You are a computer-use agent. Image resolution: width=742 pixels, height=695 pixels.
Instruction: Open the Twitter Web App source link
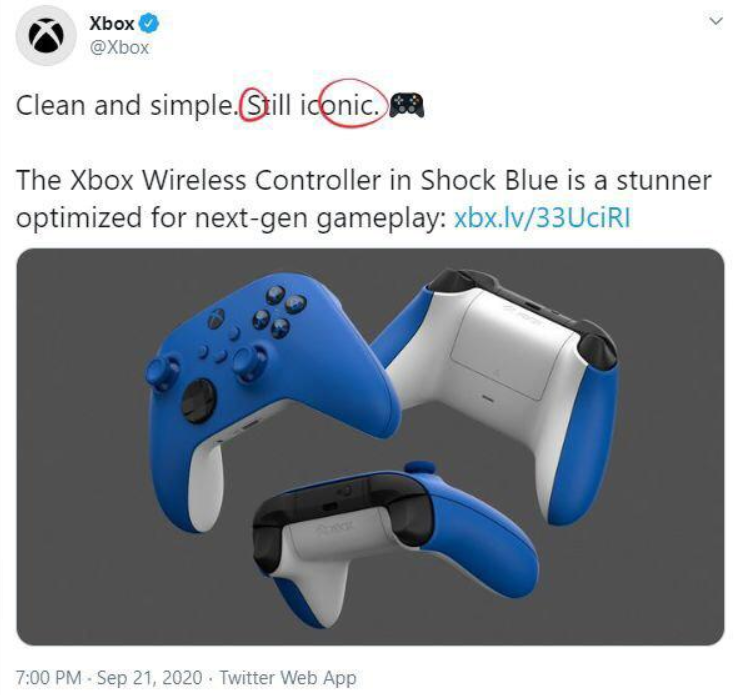coord(288,677)
